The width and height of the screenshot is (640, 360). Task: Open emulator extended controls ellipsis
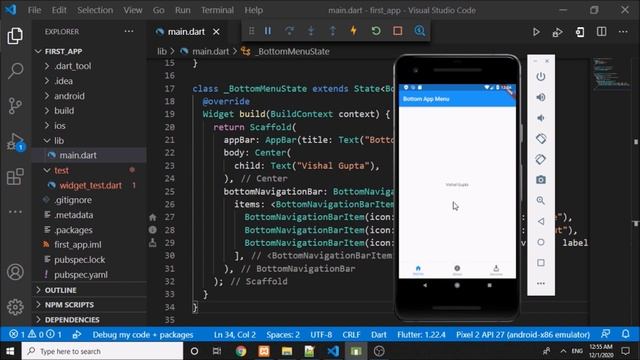(x=541, y=283)
